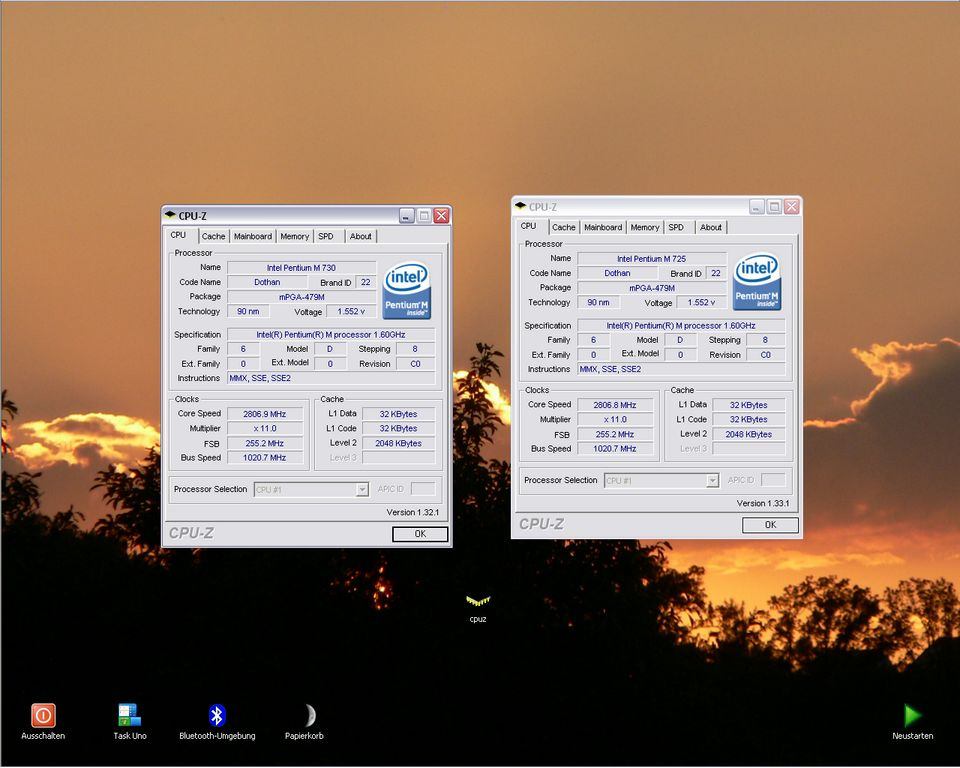This screenshot has height=768, width=960.
Task: Click Intel Pentium M logo in version 1.33.1 window
Action: point(757,282)
